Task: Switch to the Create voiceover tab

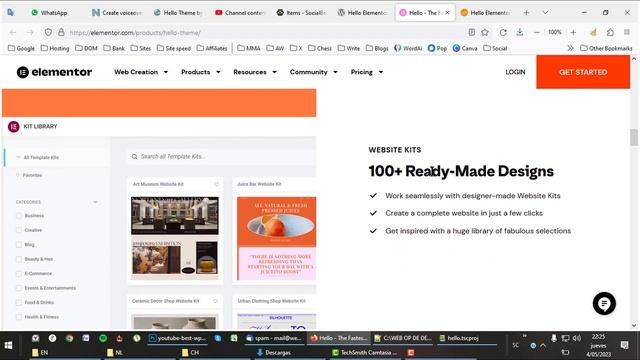Action: [x=118, y=13]
